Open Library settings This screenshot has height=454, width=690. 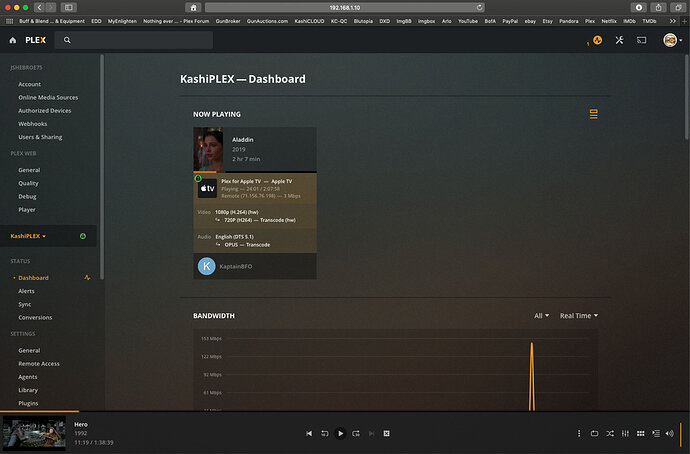click(x=28, y=390)
